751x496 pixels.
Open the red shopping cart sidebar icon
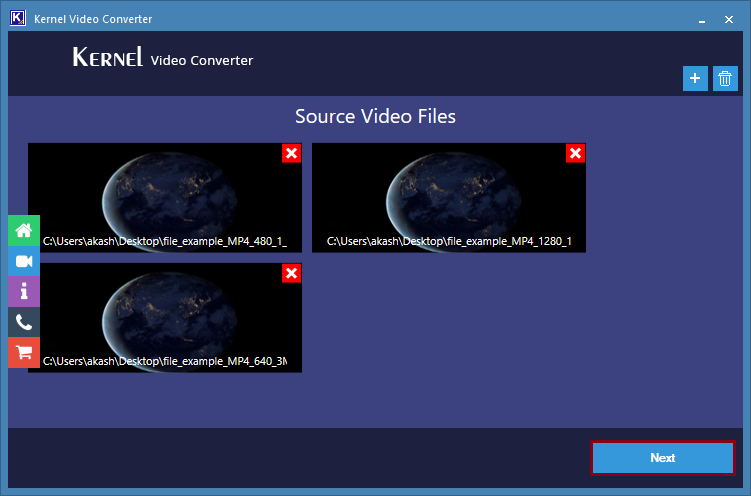(x=24, y=352)
